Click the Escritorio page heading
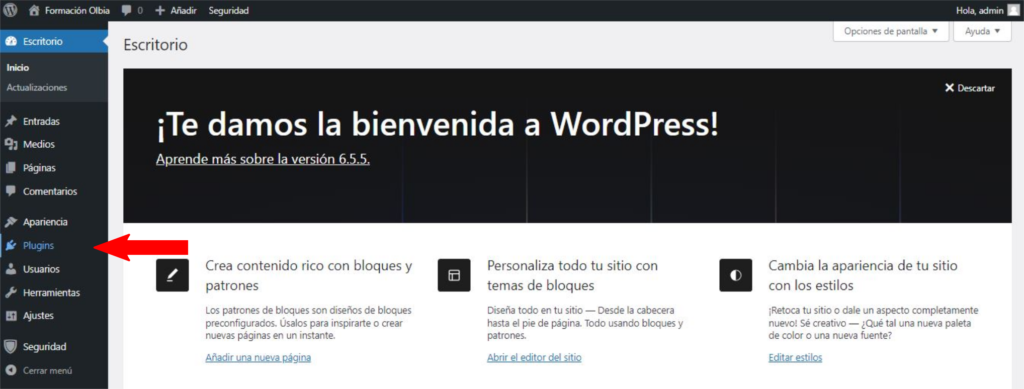Screen dimensions: 1024x389 coord(155,45)
